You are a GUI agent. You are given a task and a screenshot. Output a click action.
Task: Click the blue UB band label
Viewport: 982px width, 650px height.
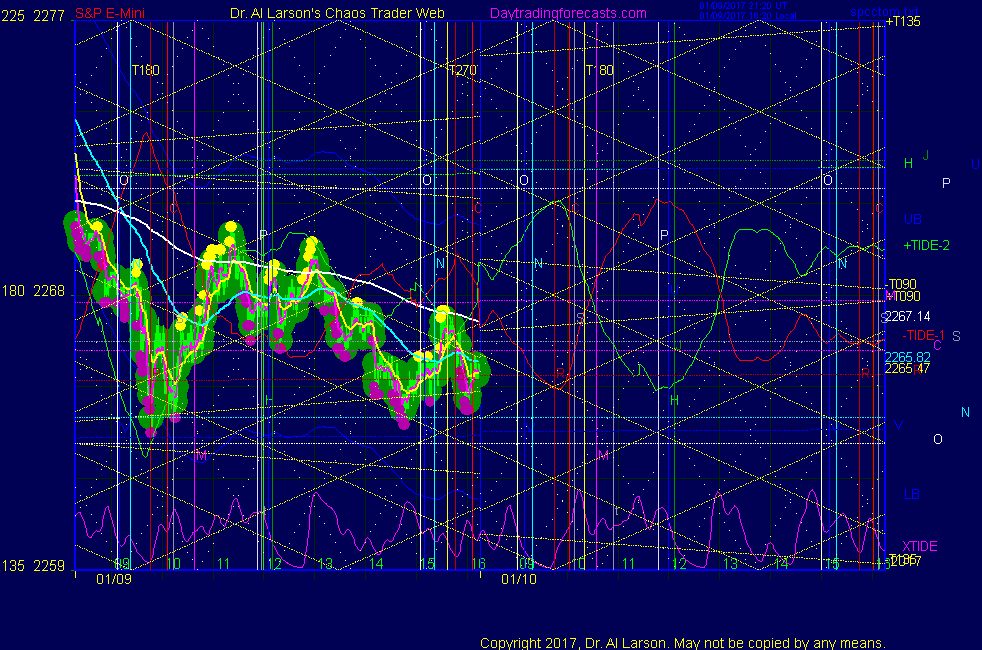tap(912, 219)
